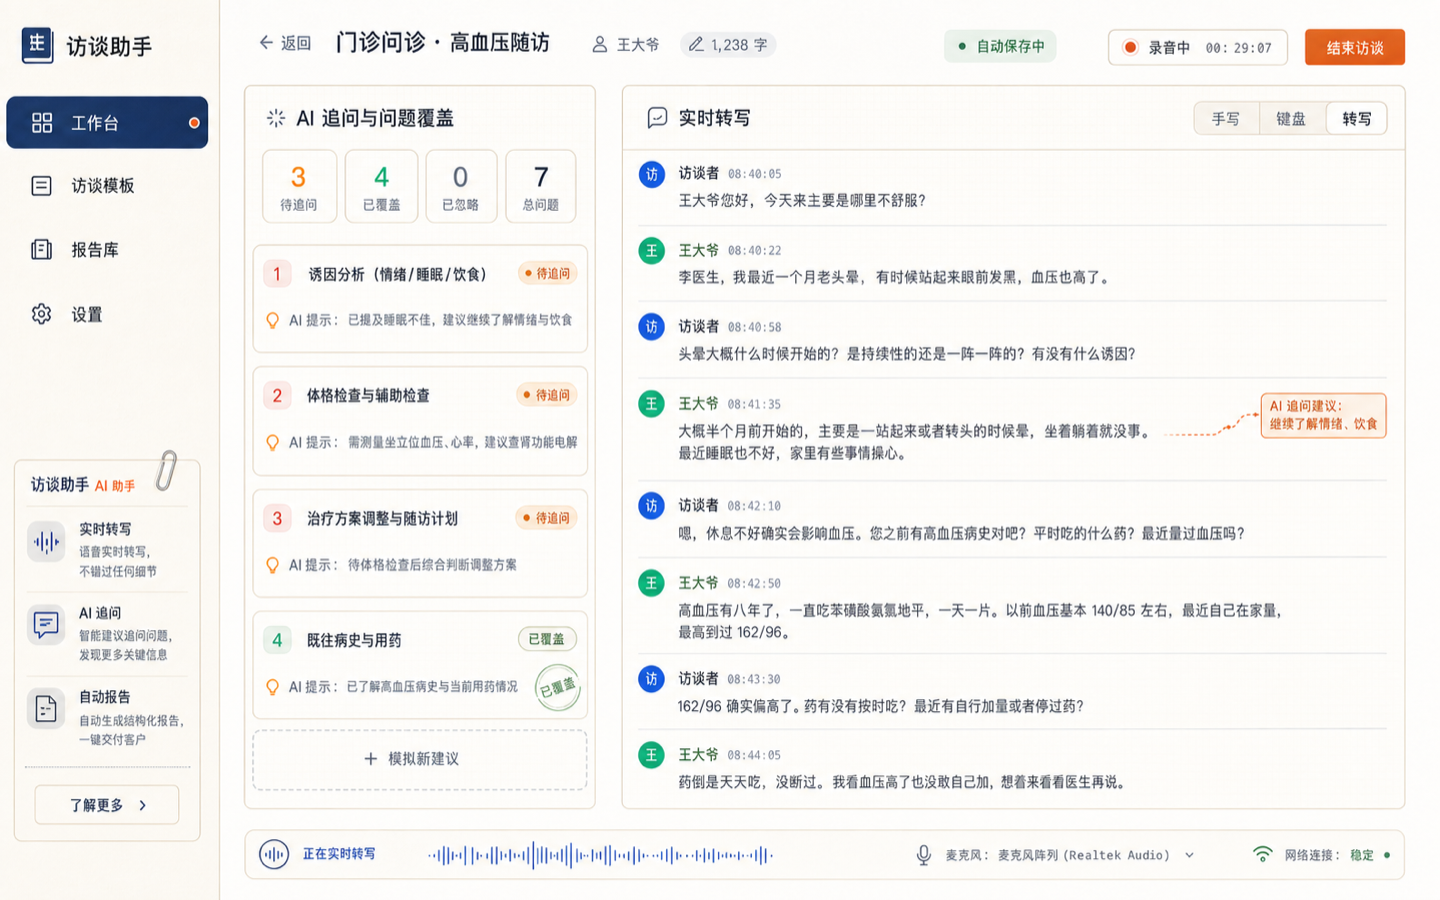Click the AI 追问与问题覆盖 sparkle icon
1440x900 pixels.
tap(276, 118)
